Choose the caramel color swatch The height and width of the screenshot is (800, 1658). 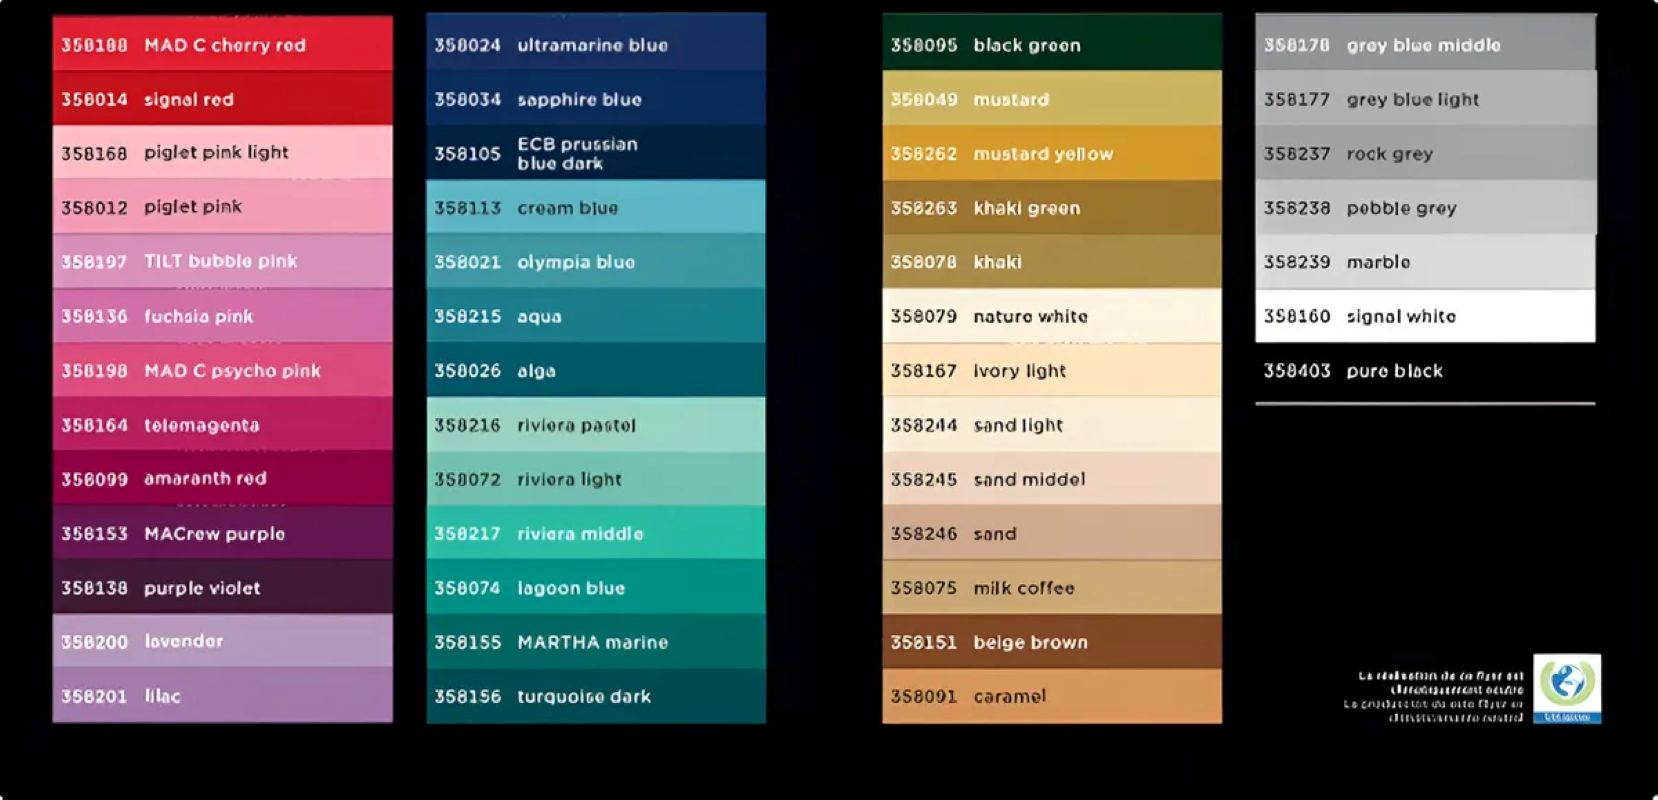(1051, 696)
